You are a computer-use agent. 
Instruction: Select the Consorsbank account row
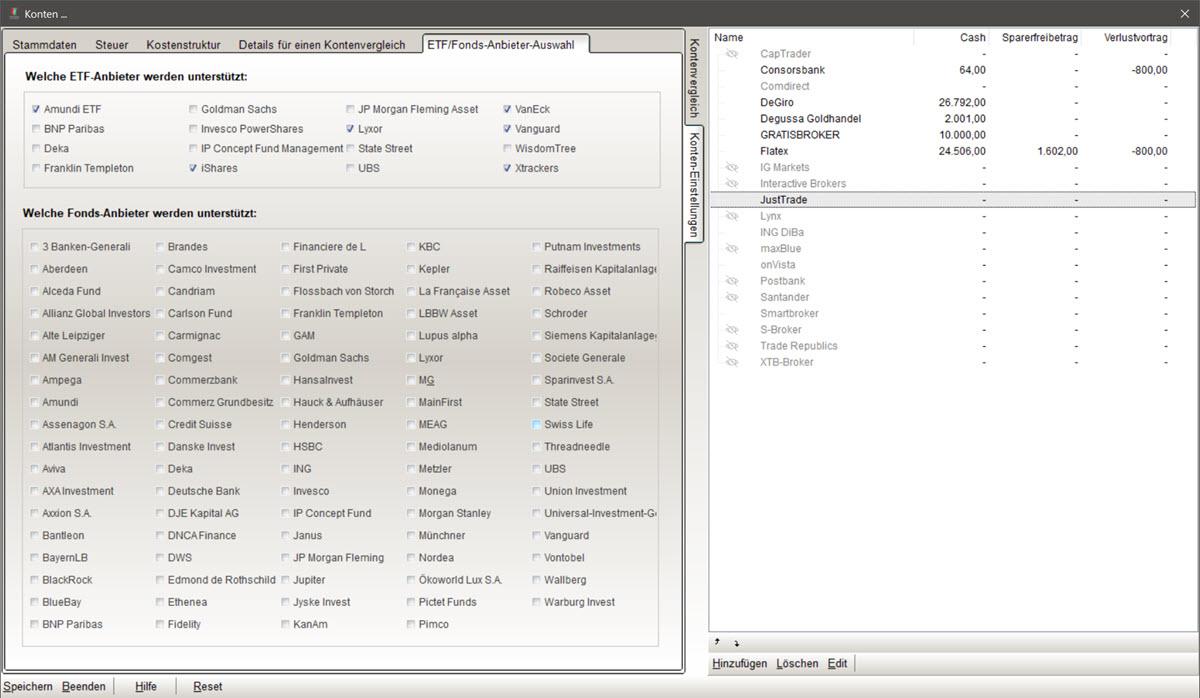coord(953,70)
